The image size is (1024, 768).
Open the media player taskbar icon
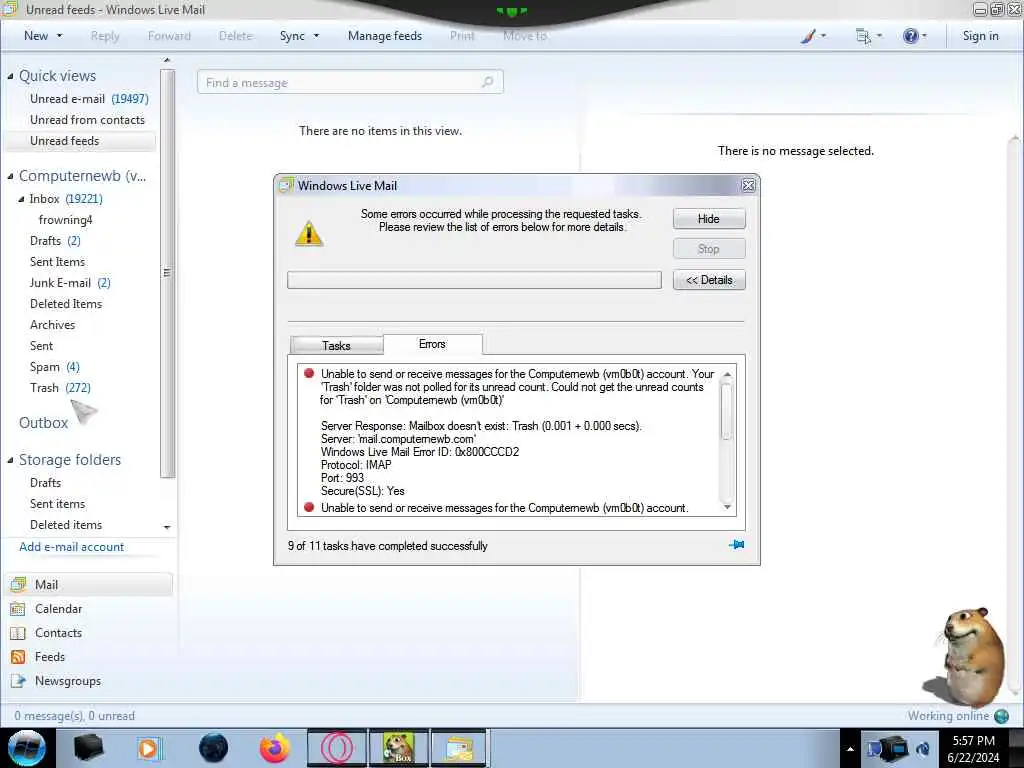(x=149, y=748)
